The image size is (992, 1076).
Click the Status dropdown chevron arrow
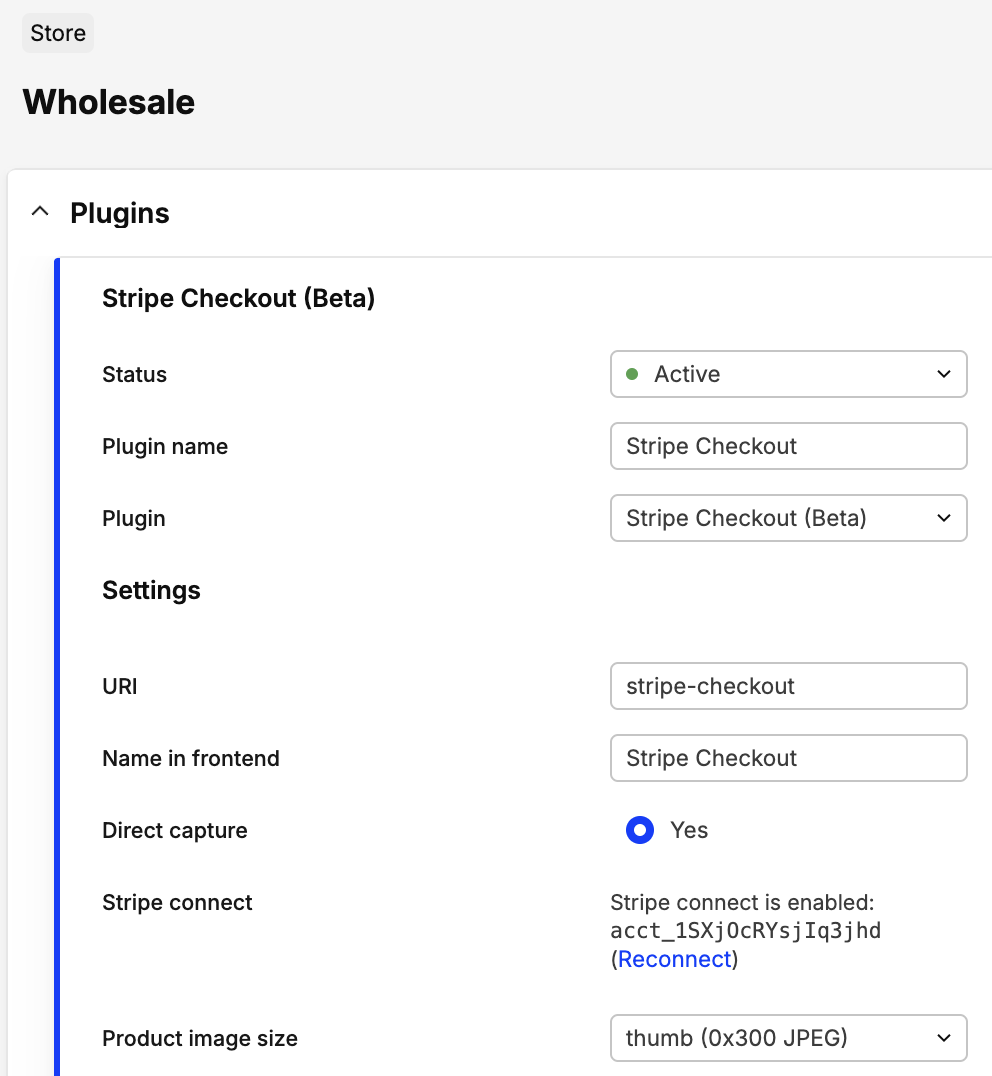coord(943,374)
